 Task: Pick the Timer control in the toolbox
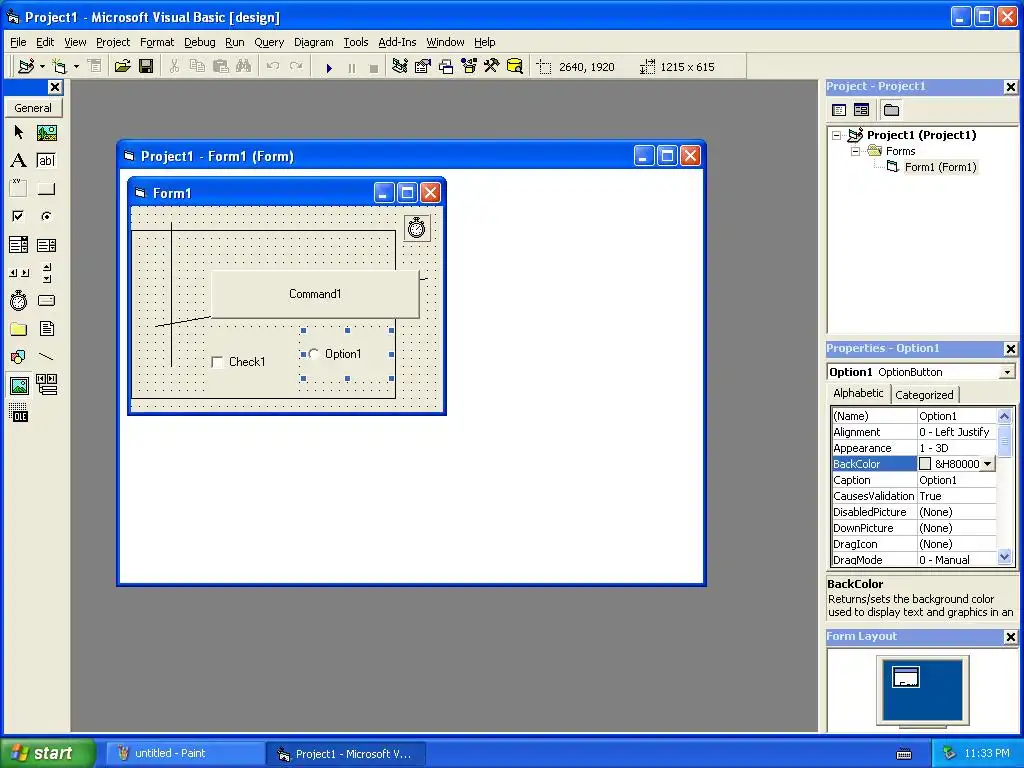tap(18, 300)
